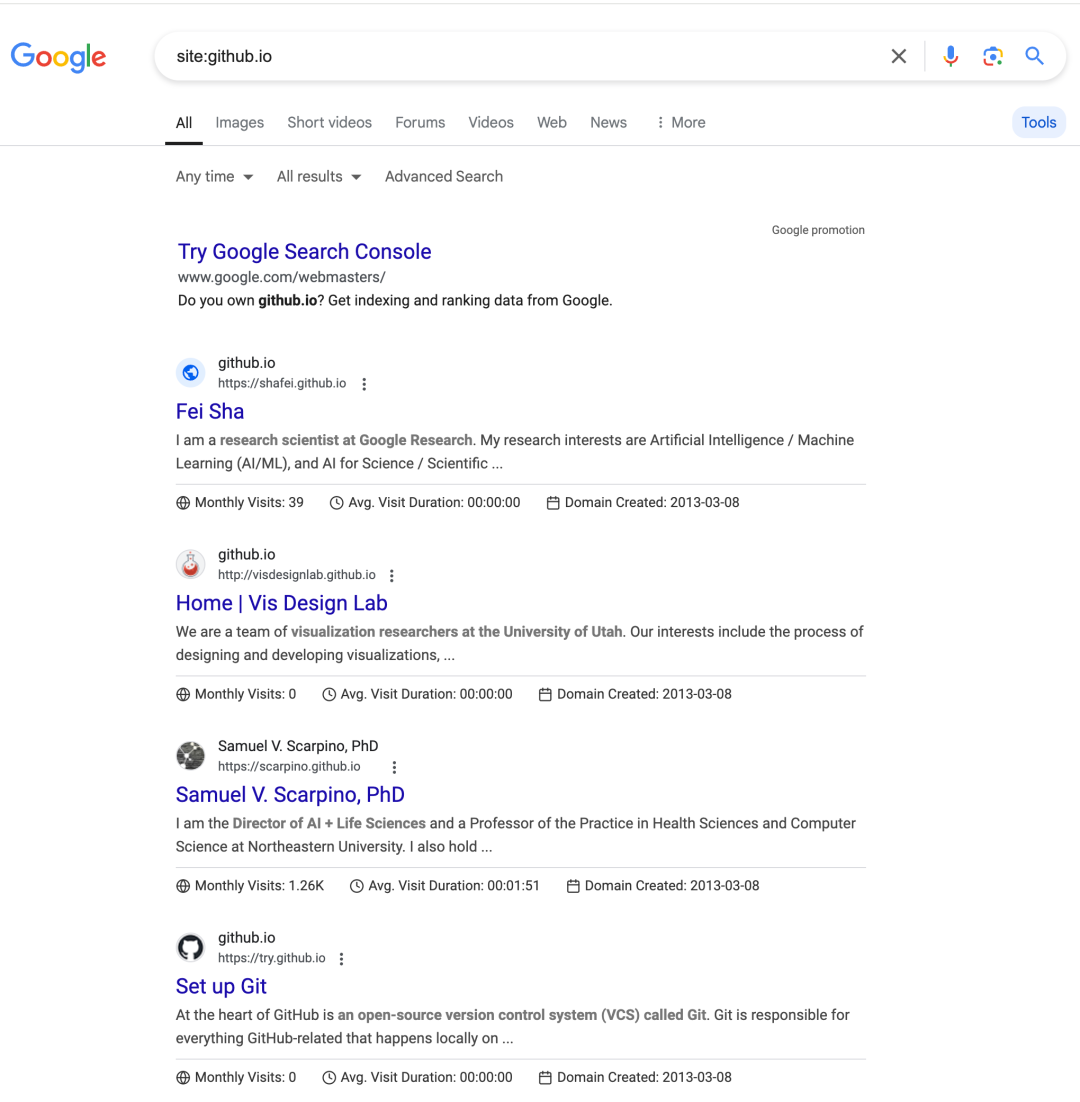Open options menu beside try.github.io
Viewport: 1080px width, 1102px height.
[x=341, y=959]
